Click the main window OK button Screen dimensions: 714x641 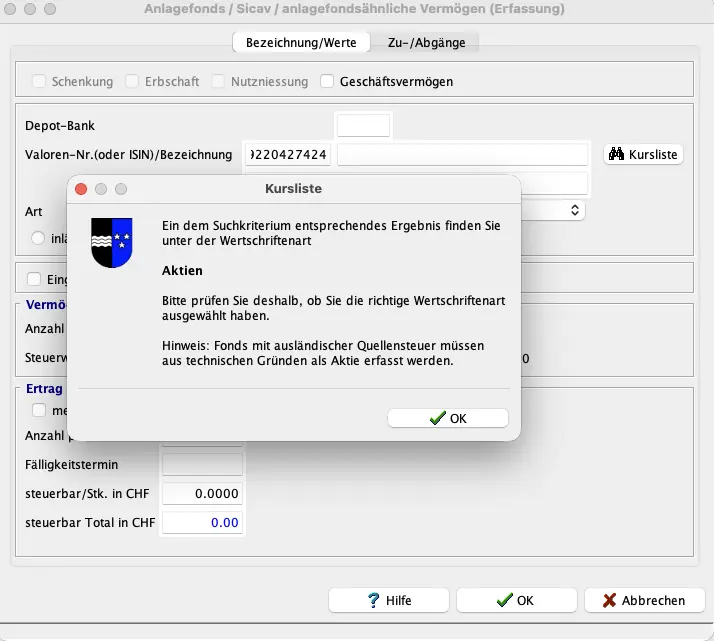point(516,600)
